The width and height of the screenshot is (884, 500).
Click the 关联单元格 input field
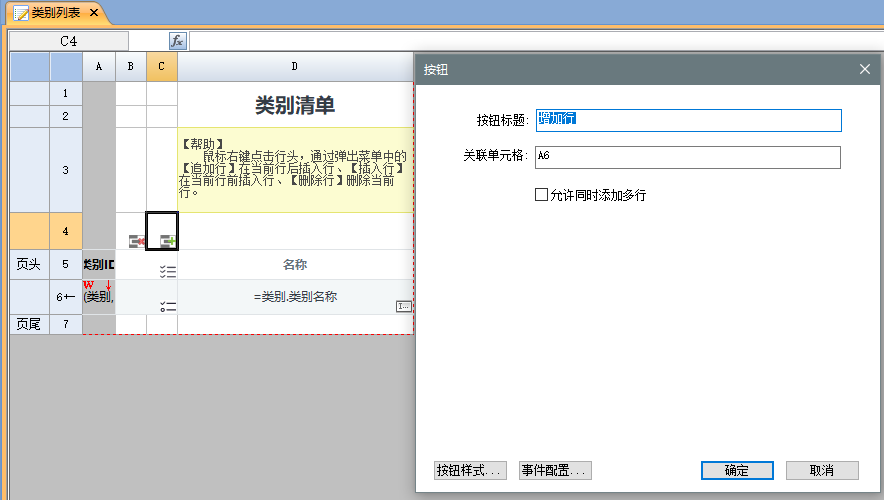pos(688,157)
